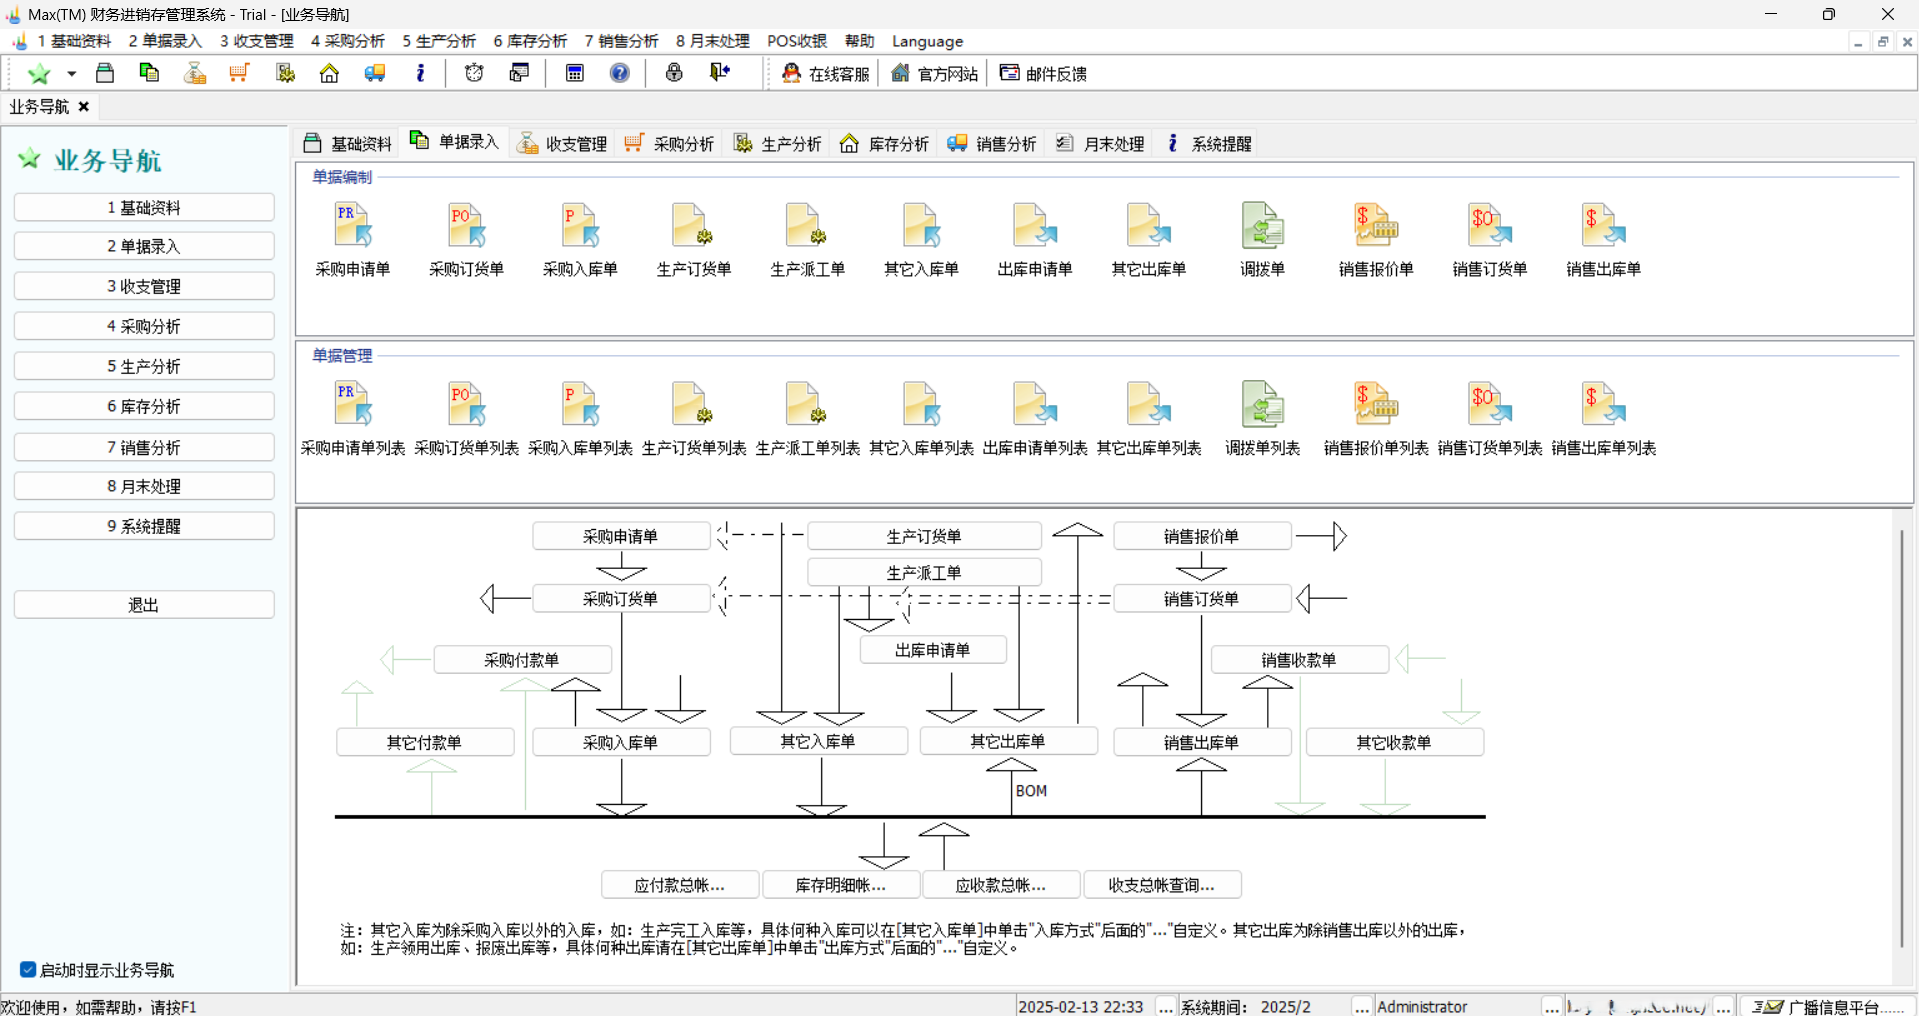Image resolution: width=1919 pixels, height=1016 pixels.
Task: Open the favorites star dropdown arrow
Action: [71, 73]
